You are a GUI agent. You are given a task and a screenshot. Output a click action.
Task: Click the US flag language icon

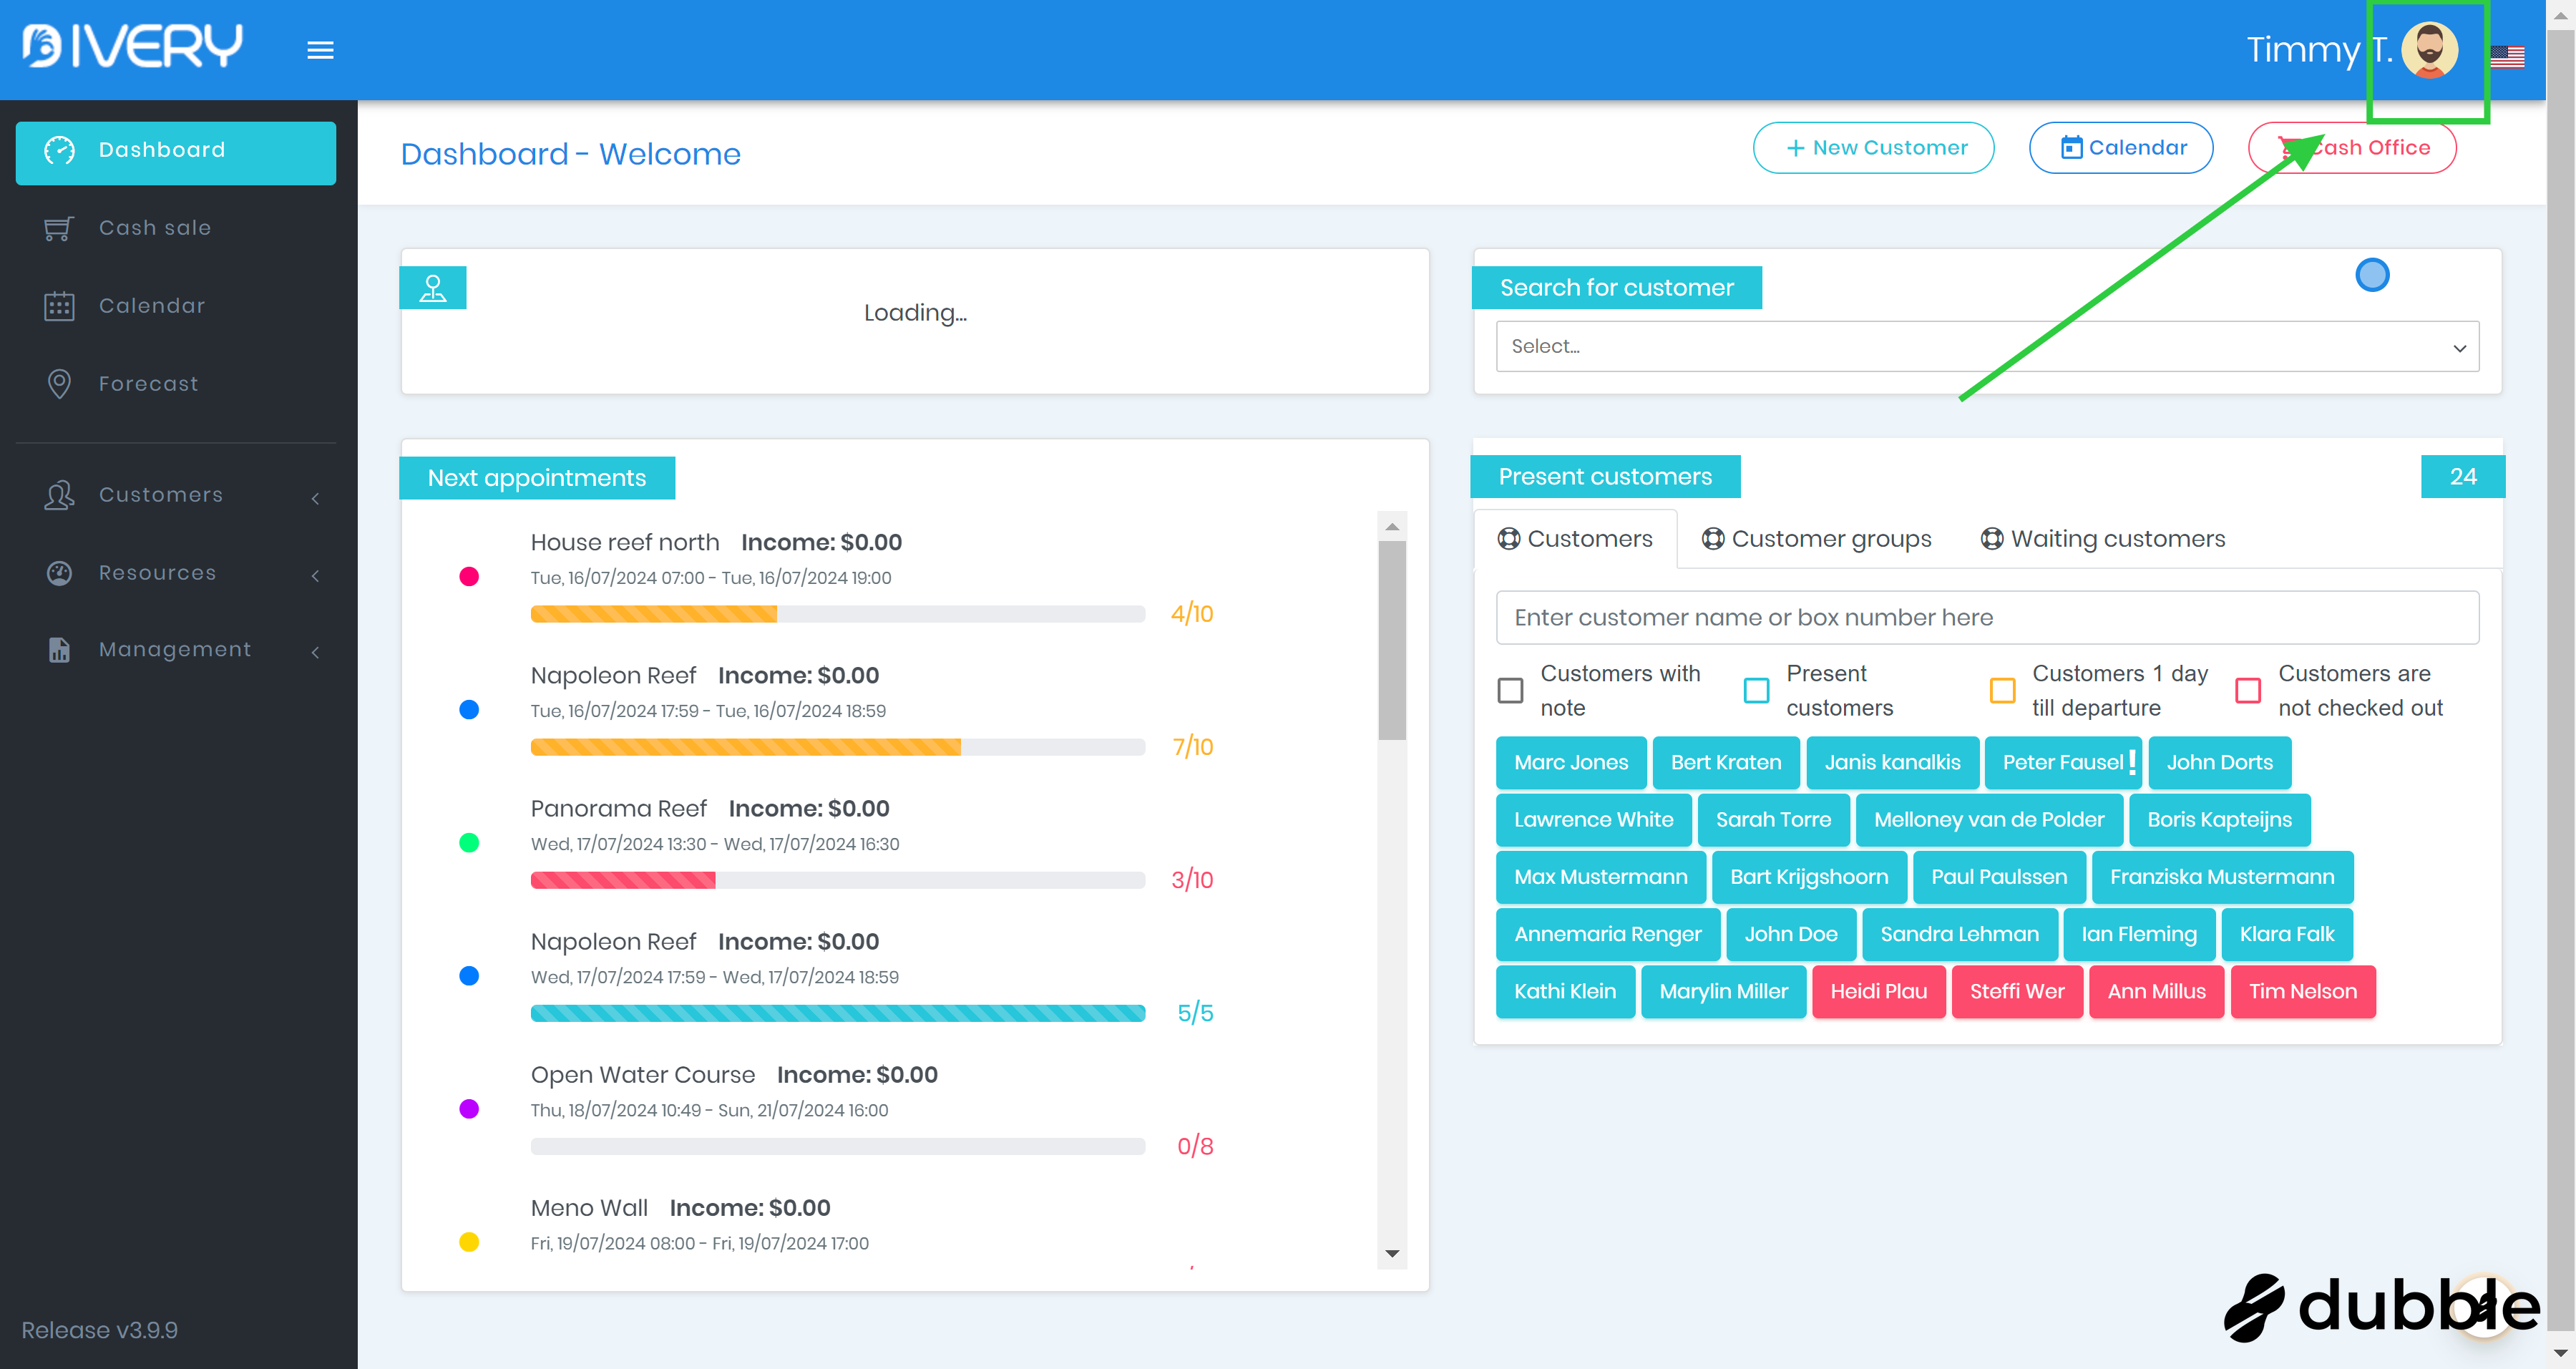[x=2506, y=56]
